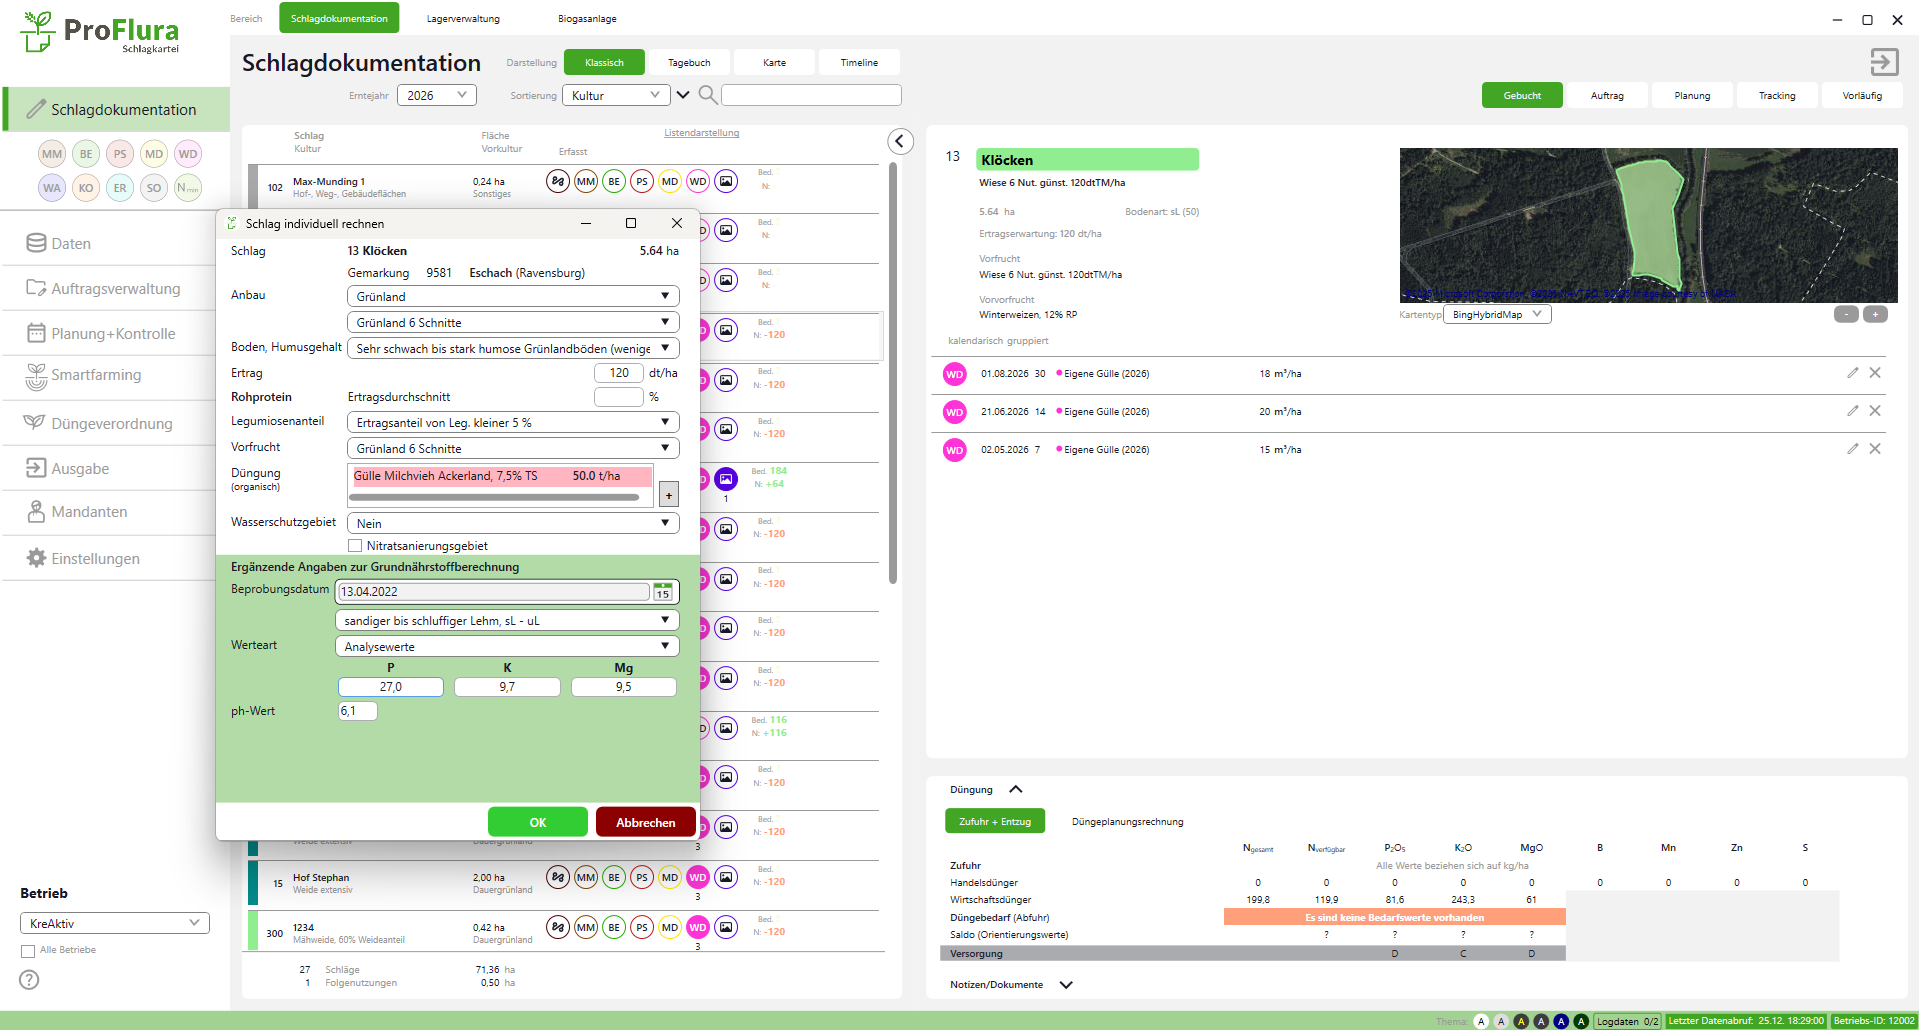The height and width of the screenshot is (1030, 1919).
Task: Check the Alle Betriebe checkbox
Action: click(x=28, y=951)
